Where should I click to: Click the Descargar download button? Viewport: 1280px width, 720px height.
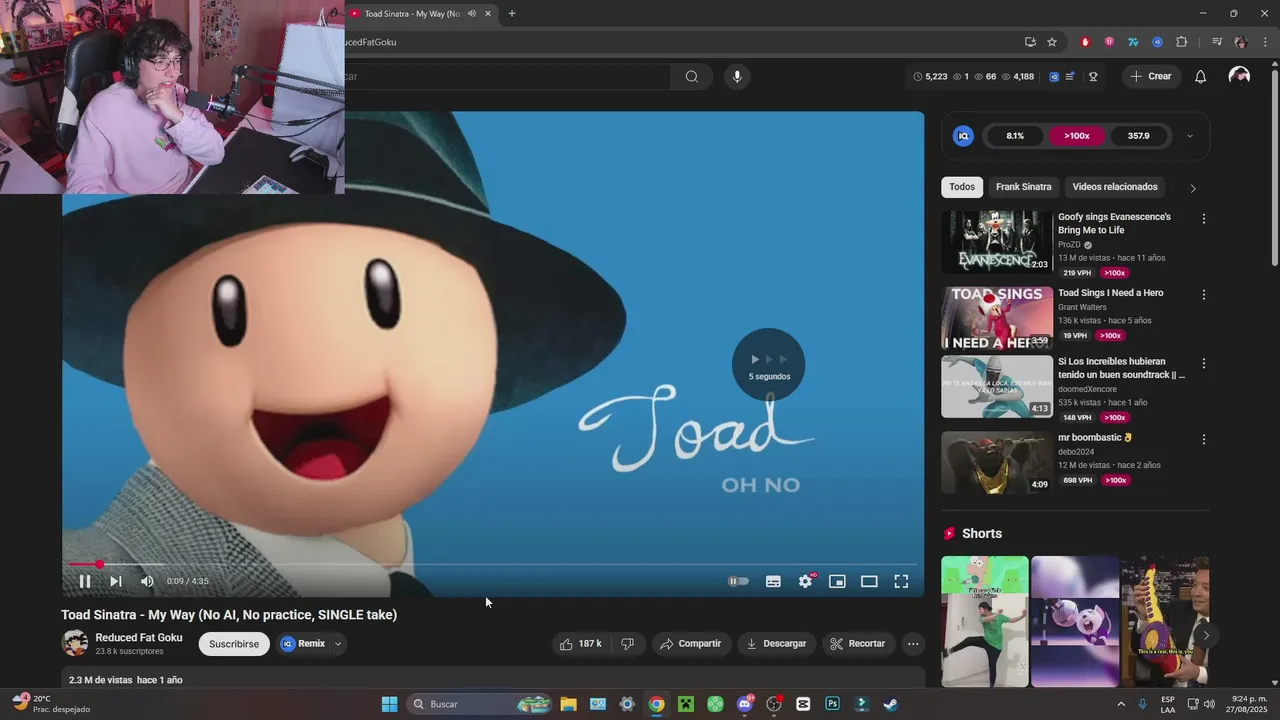click(776, 644)
